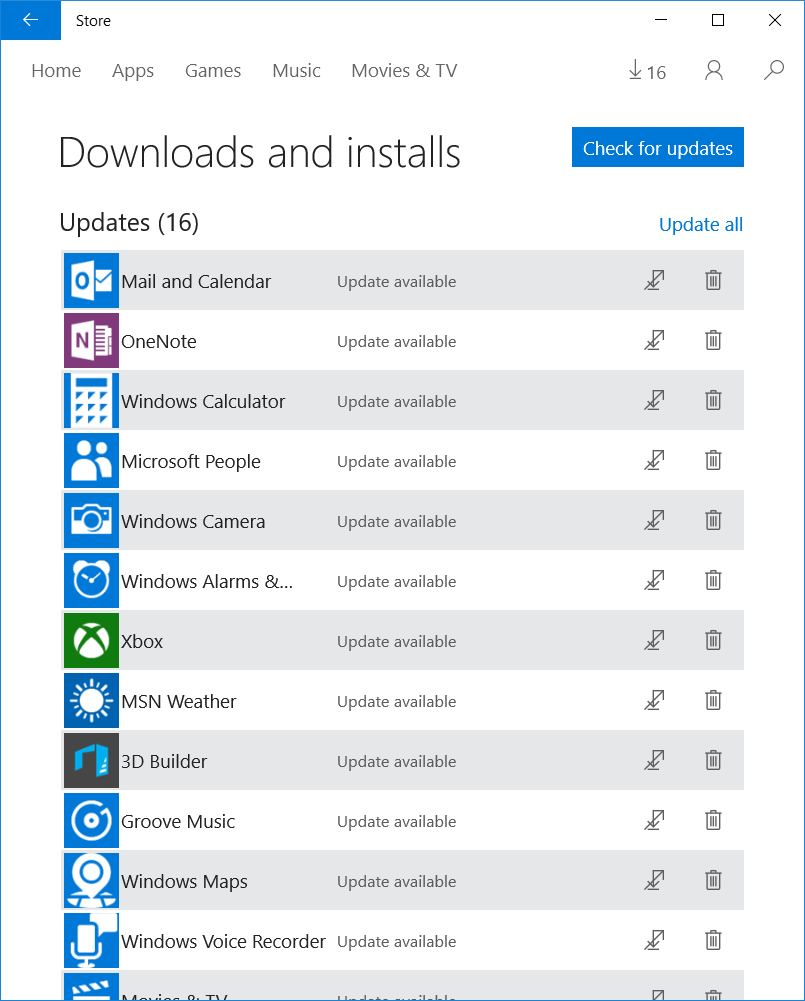Click the trash icon for OneNote
Viewport: 805px width, 1001px height.
coord(713,340)
